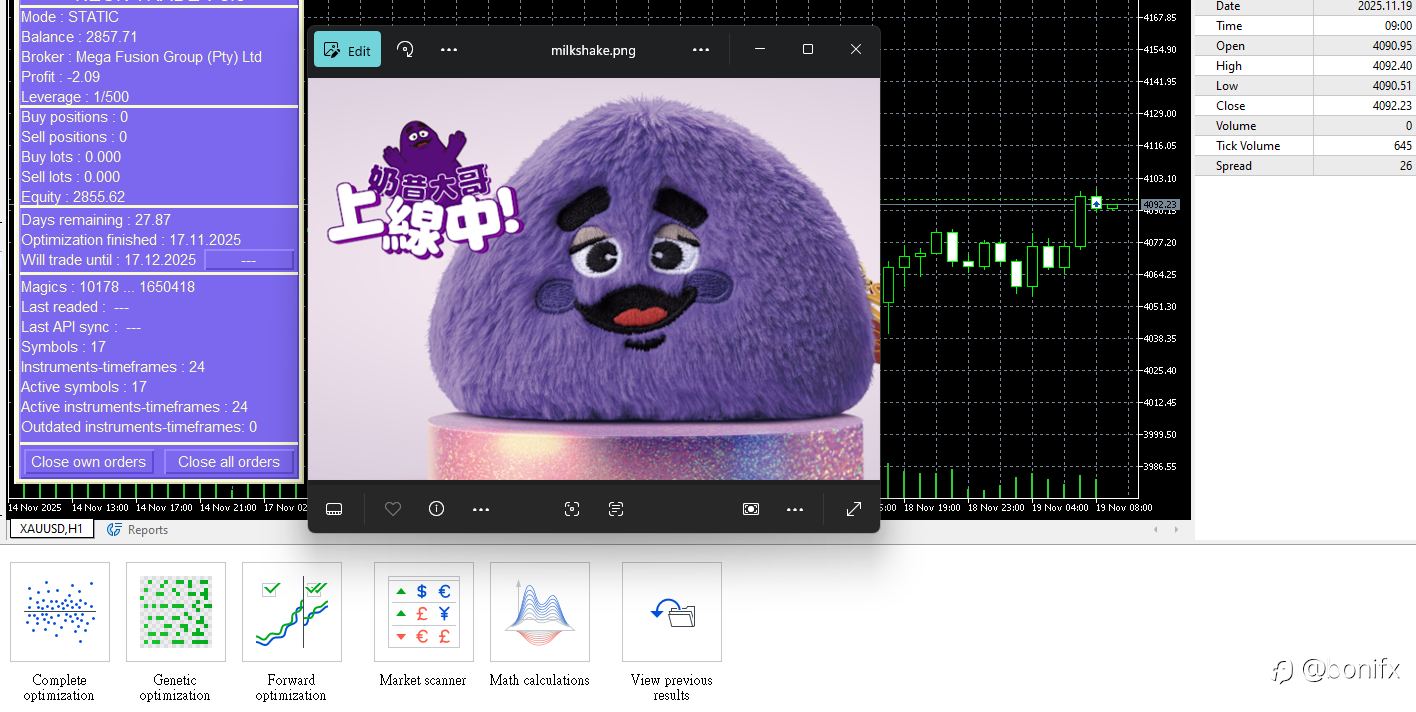This screenshot has width=1416, height=712.
Task: Click the zoom-to-fit icon
Action: (x=751, y=509)
